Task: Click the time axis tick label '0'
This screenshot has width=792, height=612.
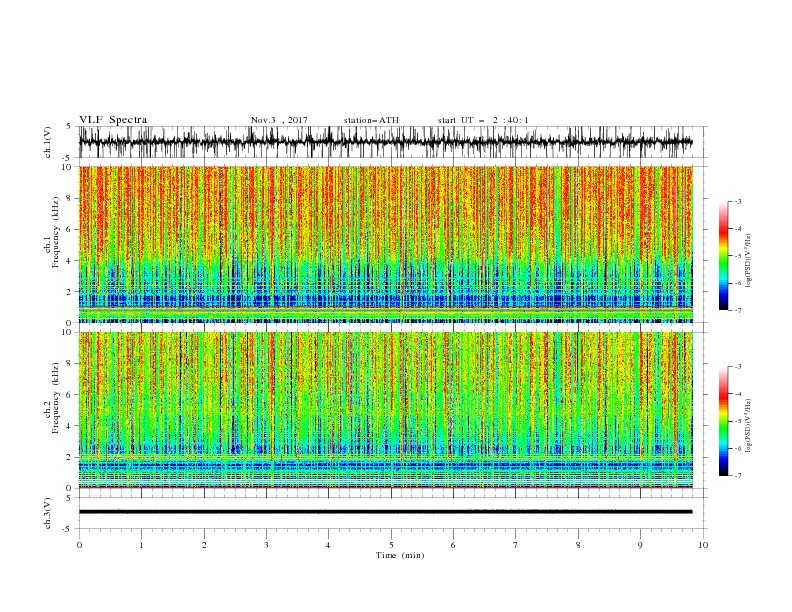Action: click(79, 545)
